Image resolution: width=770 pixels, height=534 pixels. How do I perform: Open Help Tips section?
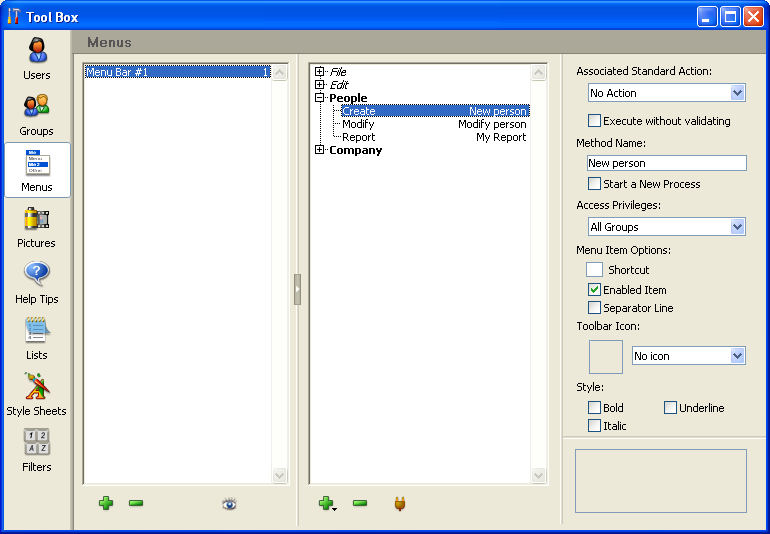(x=37, y=282)
